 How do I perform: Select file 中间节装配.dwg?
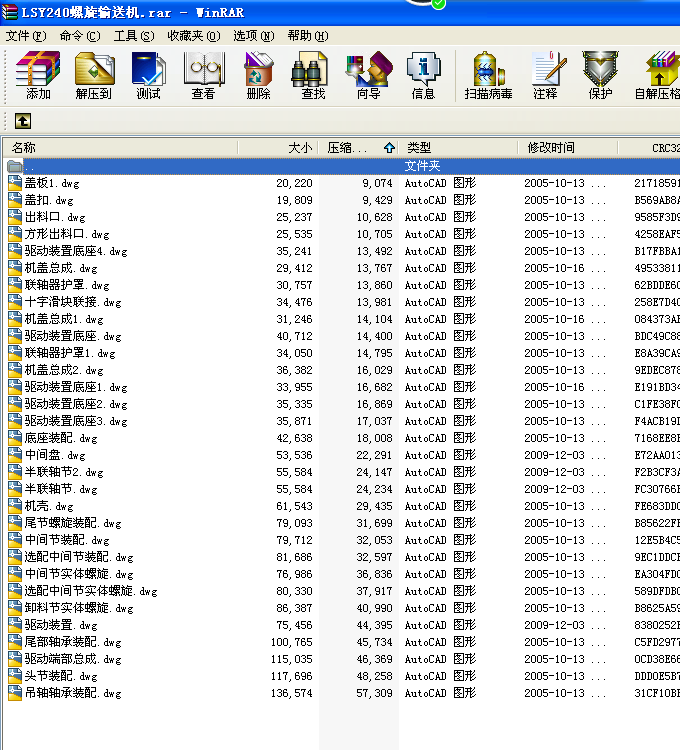[x=67, y=540]
